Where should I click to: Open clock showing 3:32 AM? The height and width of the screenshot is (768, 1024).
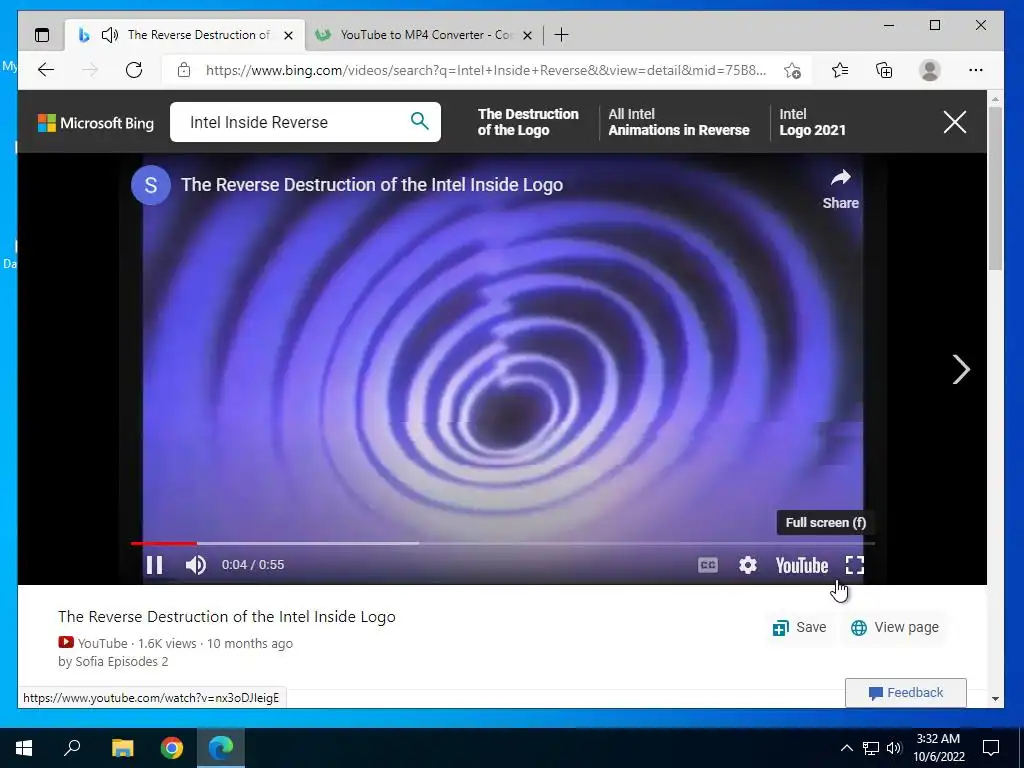tap(938, 748)
